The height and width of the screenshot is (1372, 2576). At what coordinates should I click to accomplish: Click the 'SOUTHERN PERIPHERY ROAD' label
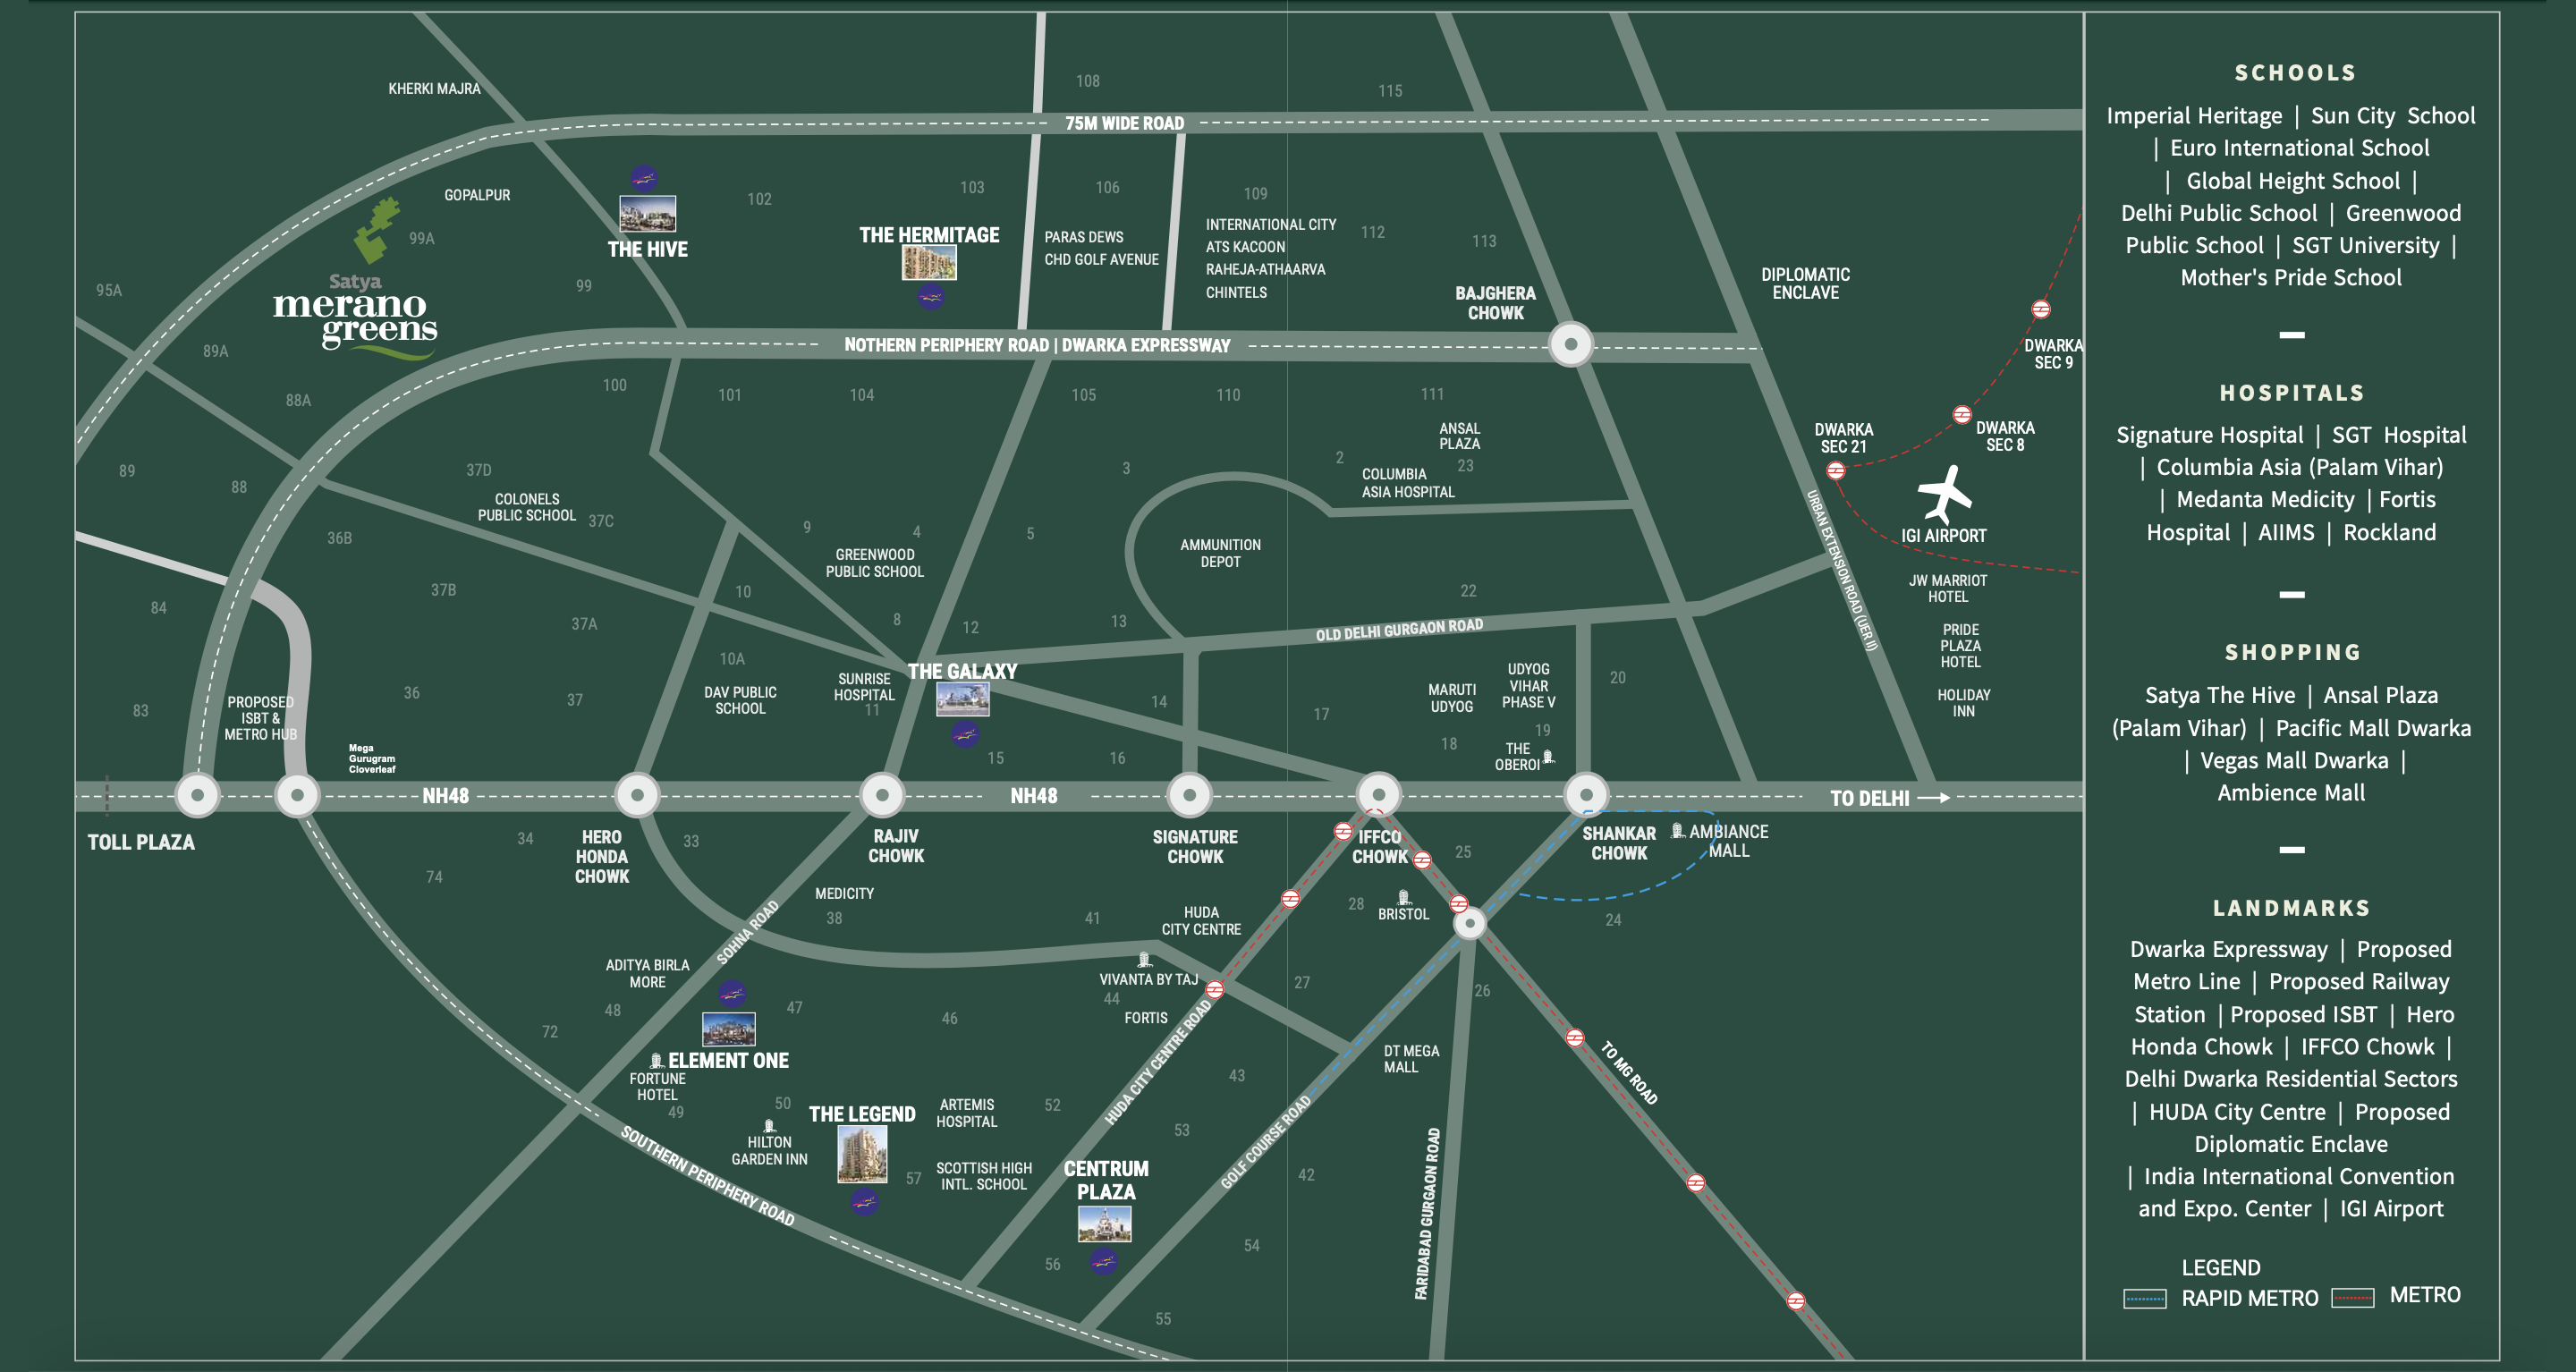pyautogui.click(x=708, y=1177)
